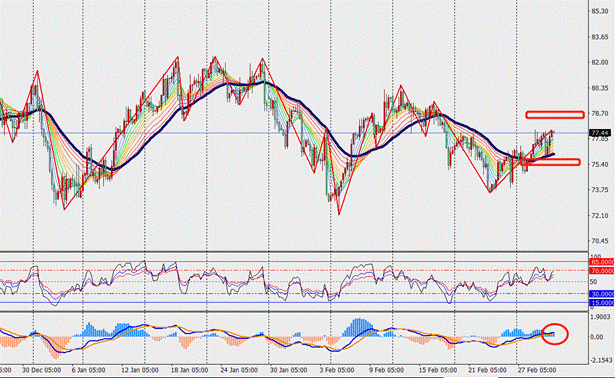
Task: Click the red 85.0000 oscillator level label
Action: (x=602, y=262)
